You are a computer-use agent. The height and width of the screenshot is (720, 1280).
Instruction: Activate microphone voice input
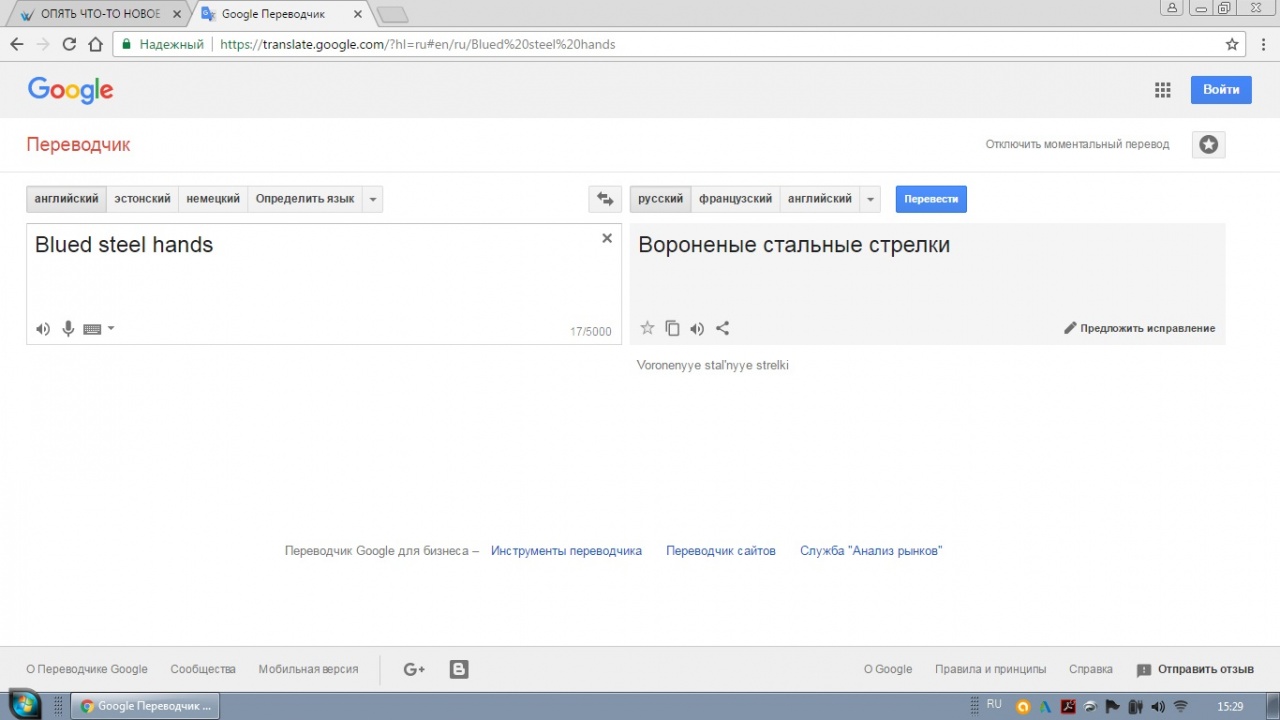click(x=68, y=329)
